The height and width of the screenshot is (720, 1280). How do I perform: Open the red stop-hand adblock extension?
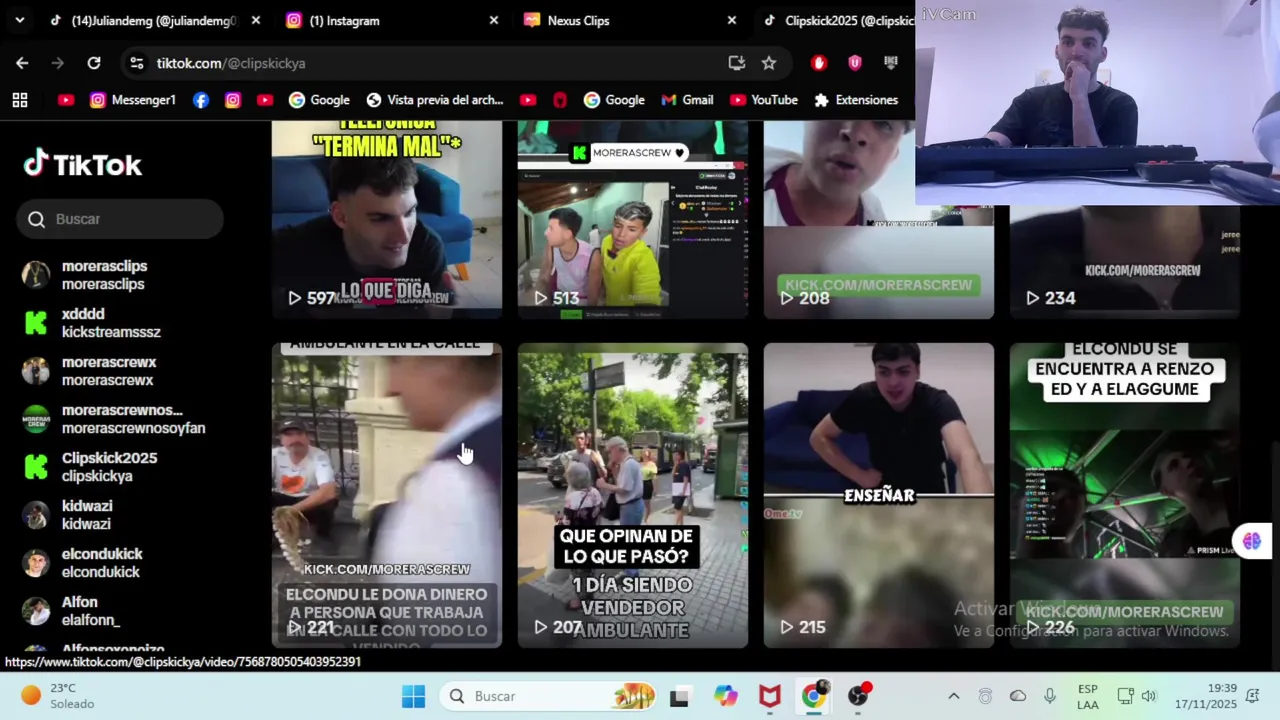click(819, 63)
